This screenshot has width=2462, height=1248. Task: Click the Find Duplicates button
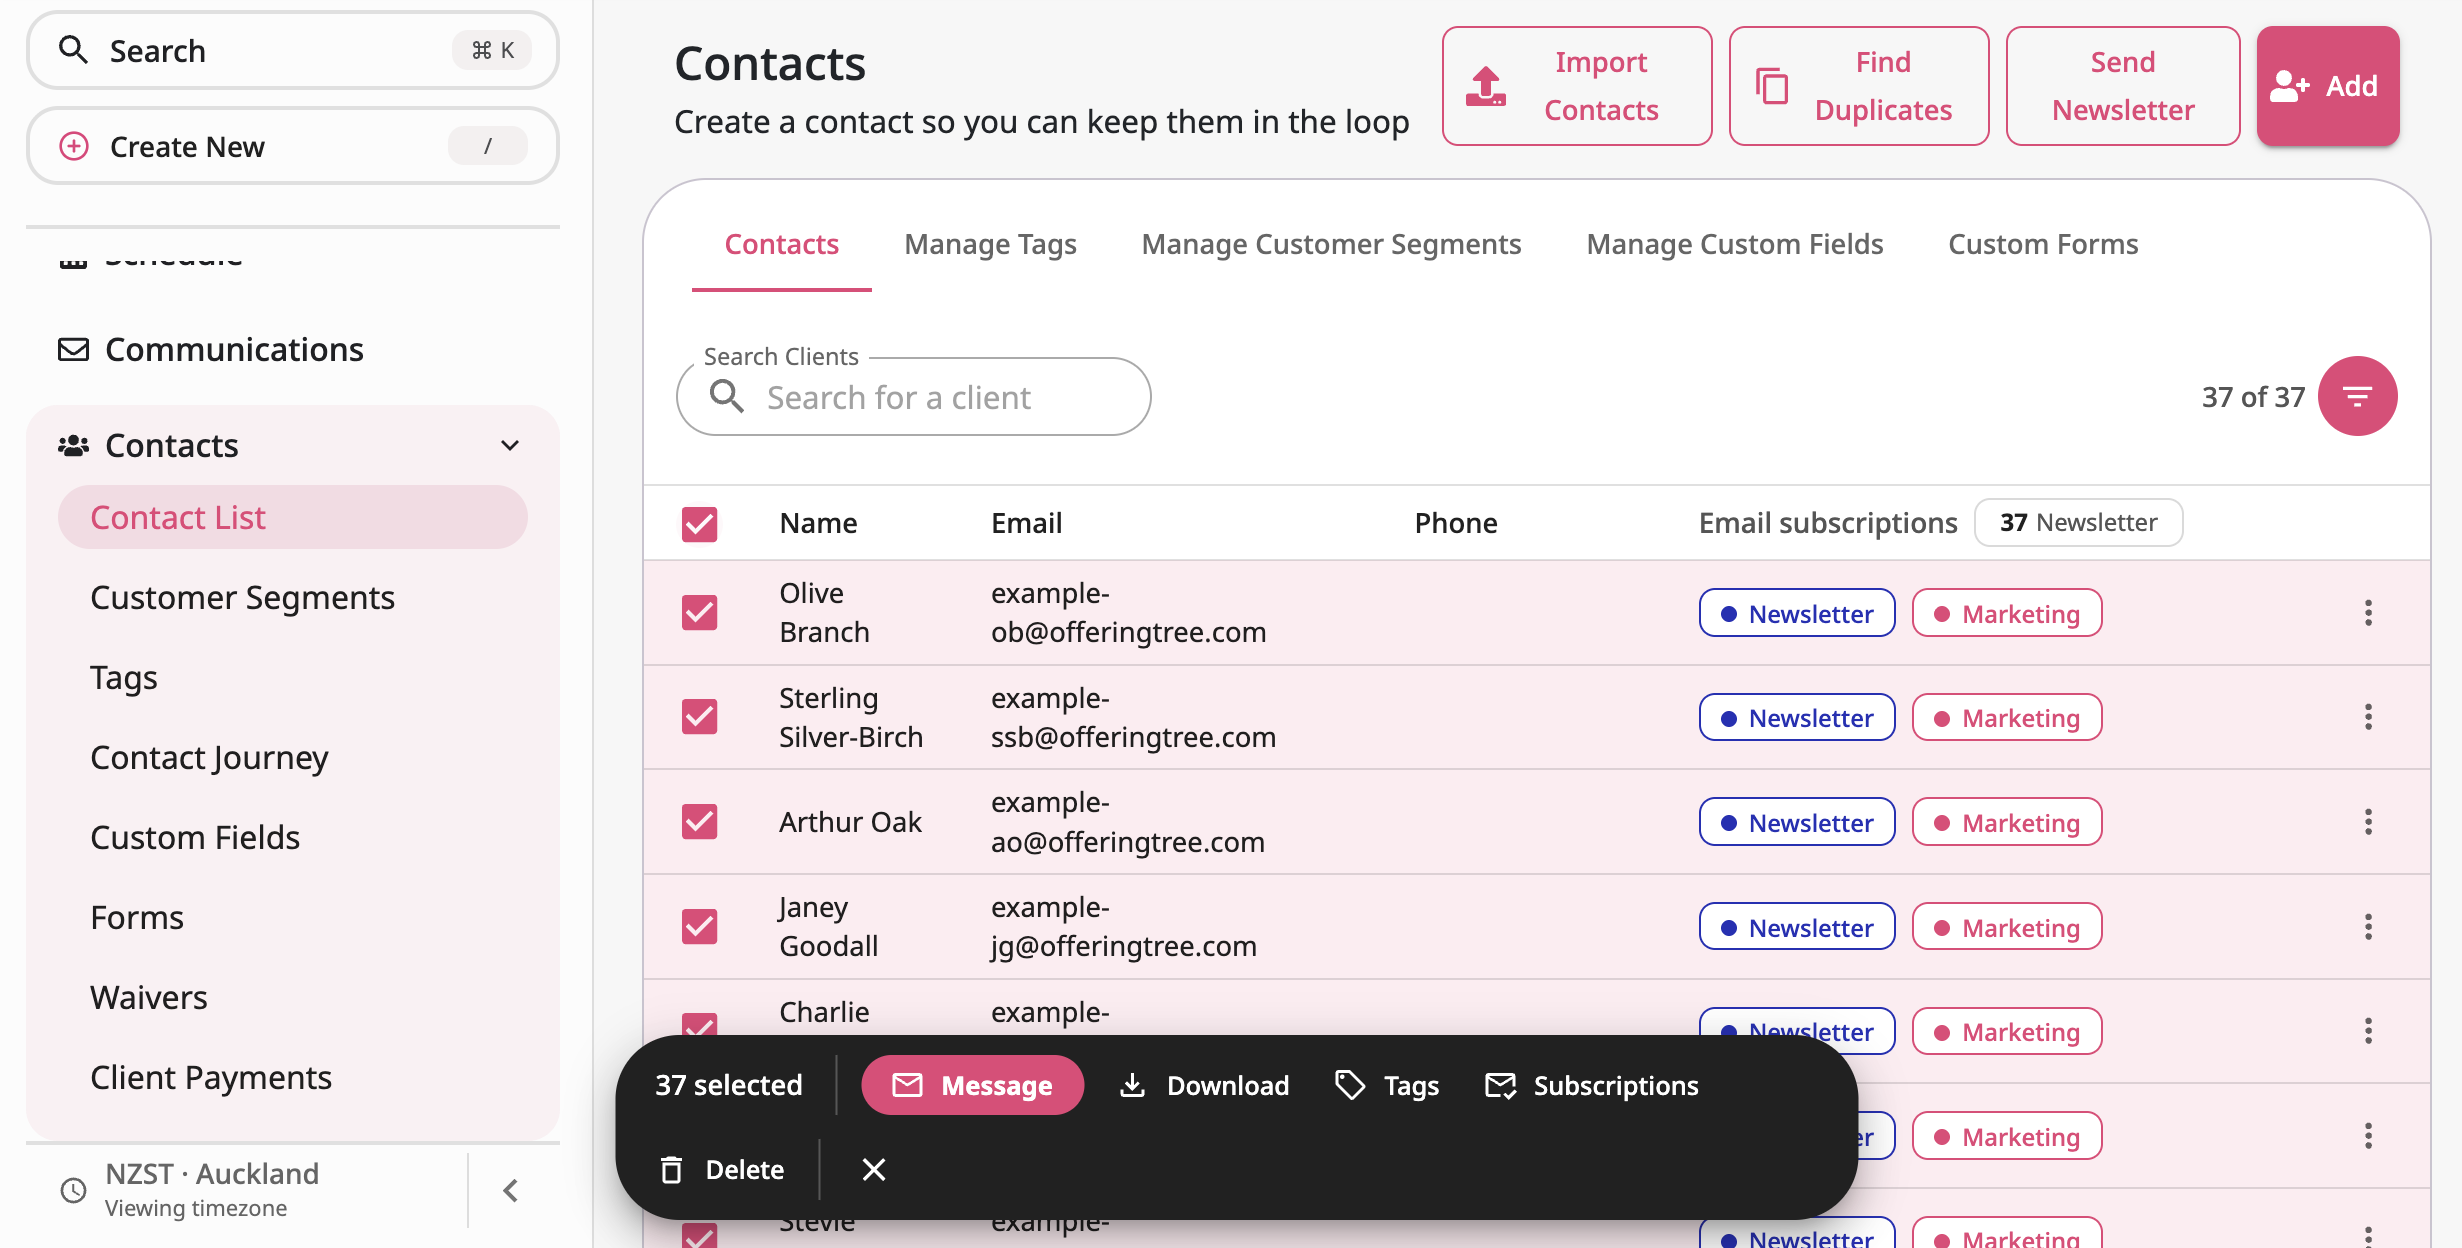[x=1858, y=86]
